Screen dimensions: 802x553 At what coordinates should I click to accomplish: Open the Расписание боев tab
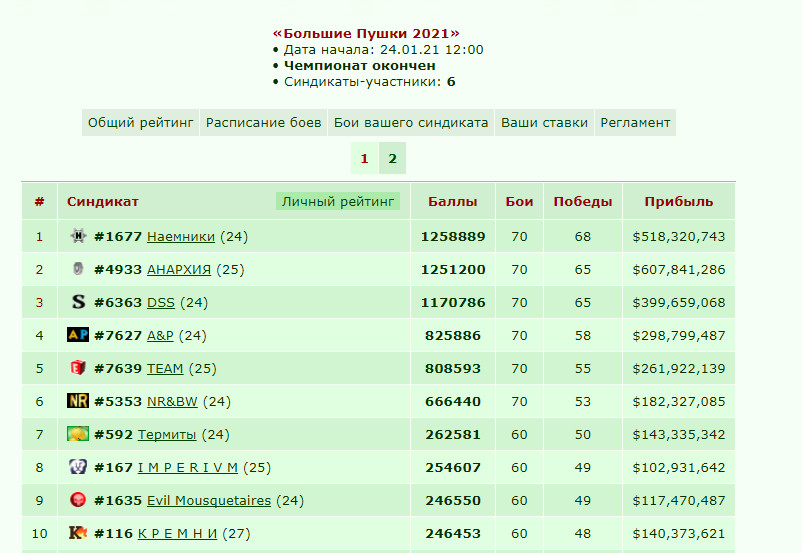[x=263, y=123]
